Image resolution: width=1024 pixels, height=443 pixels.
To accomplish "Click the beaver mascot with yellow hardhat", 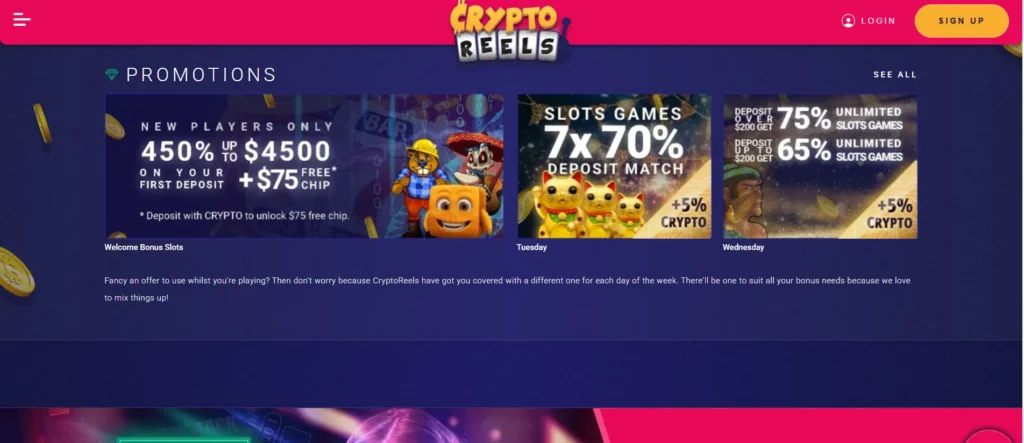I will (417, 186).
